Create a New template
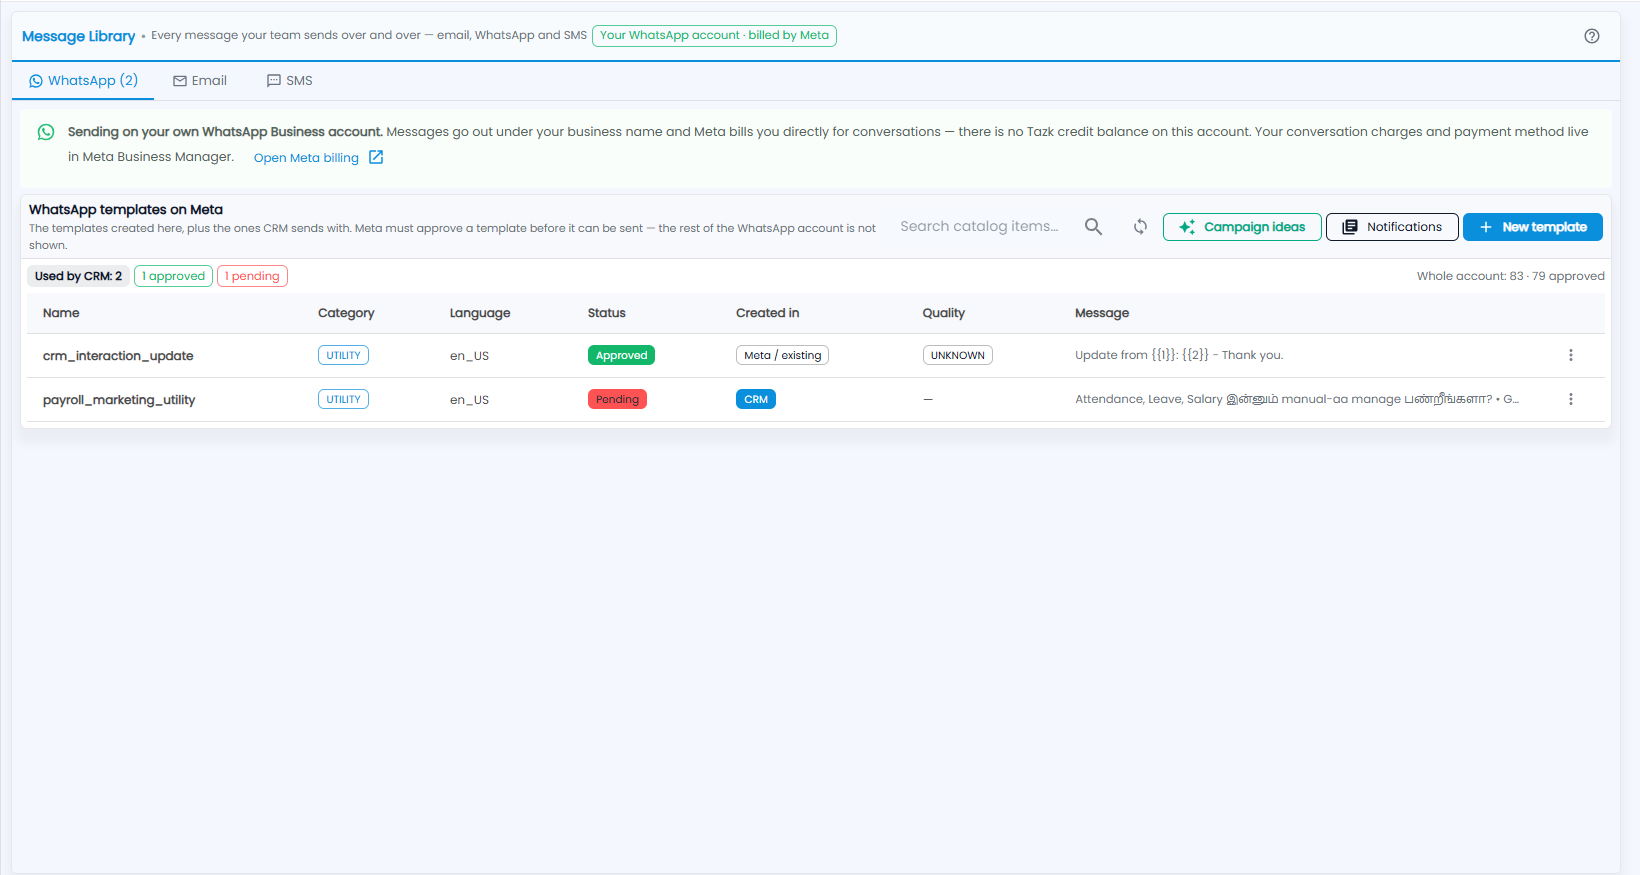1640x875 pixels. click(1533, 227)
